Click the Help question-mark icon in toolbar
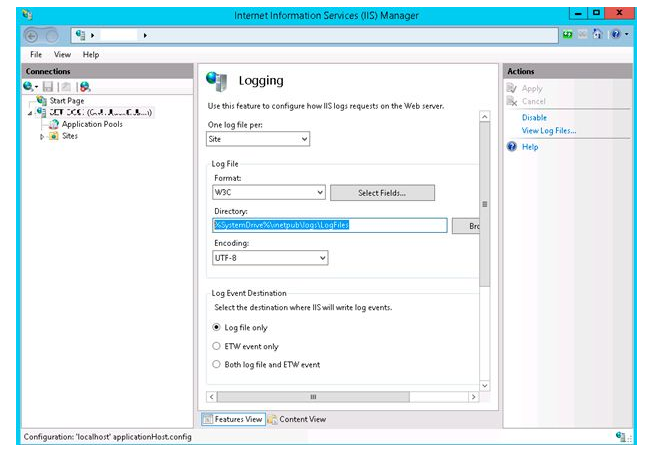Viewport: 667px width, 451px height. [616, 34]
